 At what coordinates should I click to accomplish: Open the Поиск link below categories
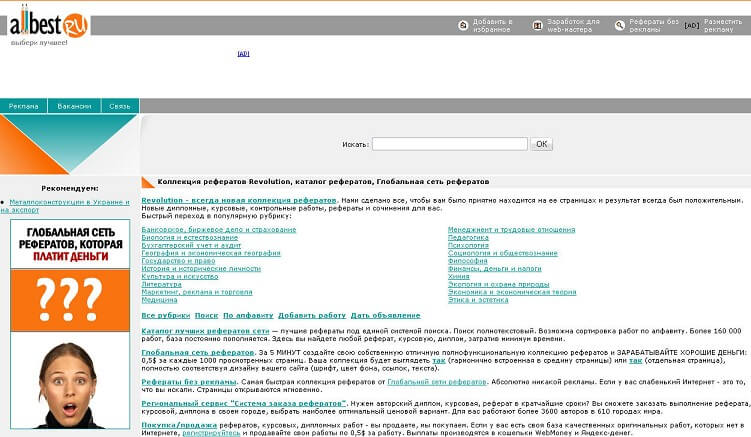(x=206, y=315)
